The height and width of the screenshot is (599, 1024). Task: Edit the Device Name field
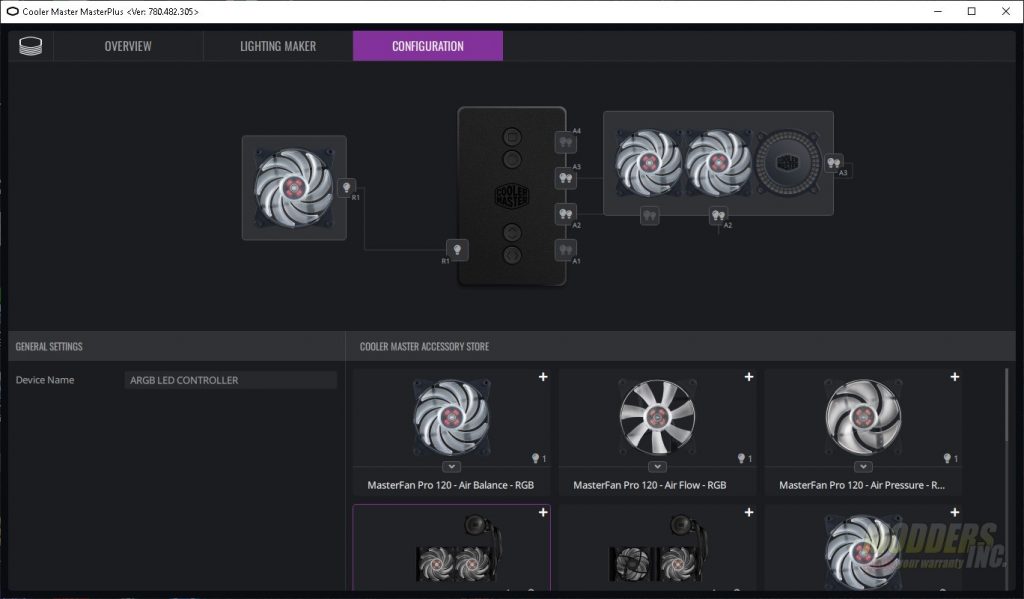[x=231, y=380]
